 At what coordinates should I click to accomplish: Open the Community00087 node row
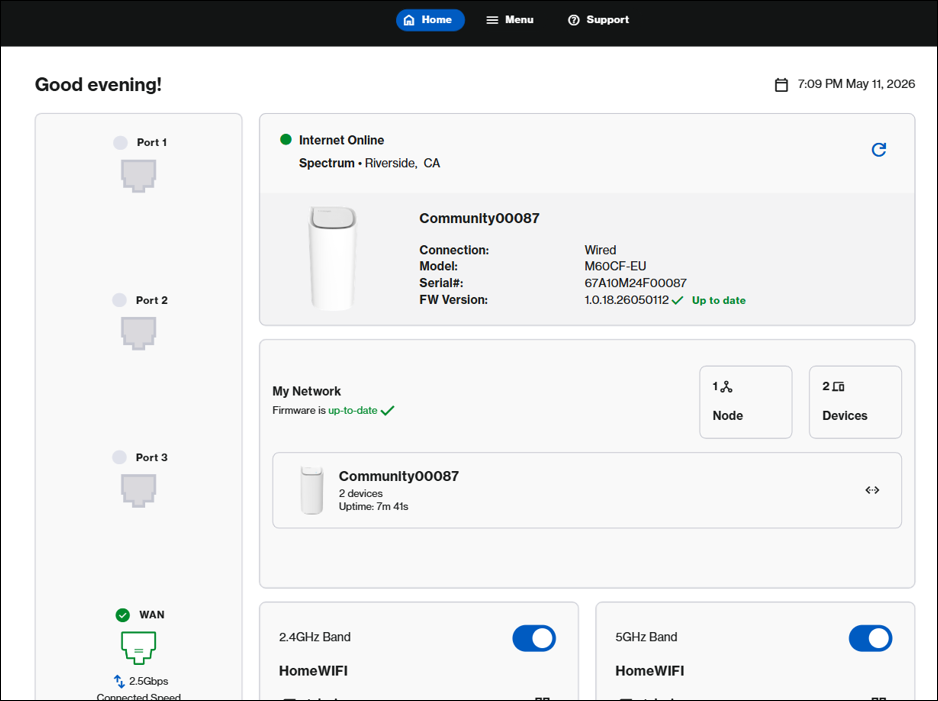point(587,490)
